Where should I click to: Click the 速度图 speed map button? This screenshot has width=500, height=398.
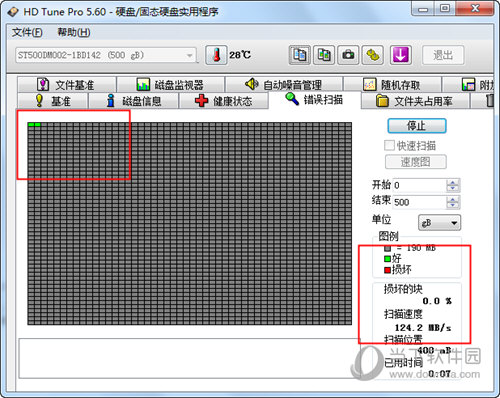(416, 162)
